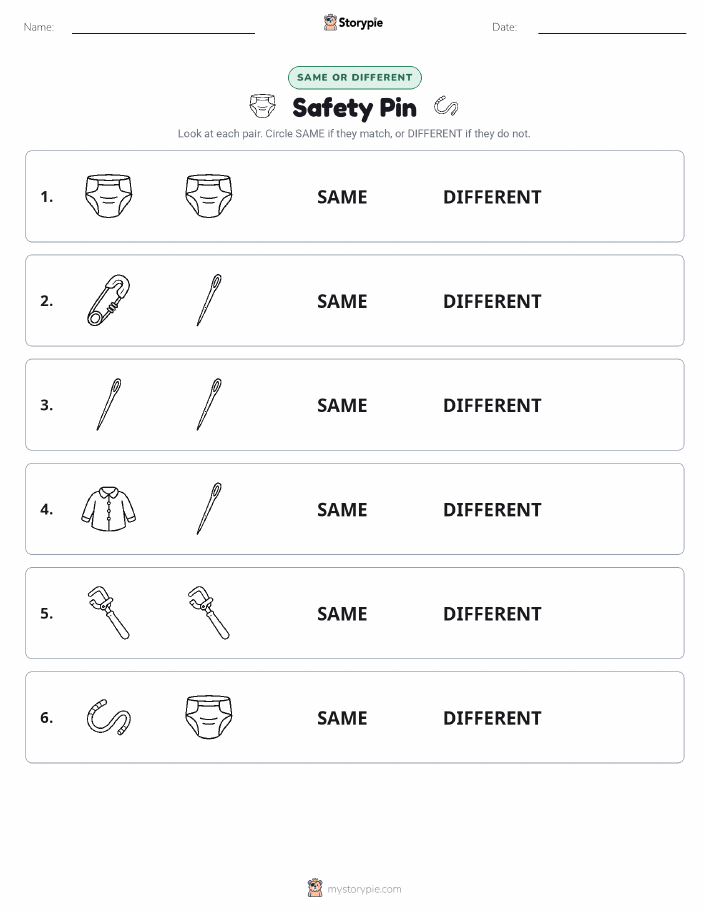Viewport: 709px width, 917px height.
Task: Click the Storypie logo at the top
Action: click(353, 23)
